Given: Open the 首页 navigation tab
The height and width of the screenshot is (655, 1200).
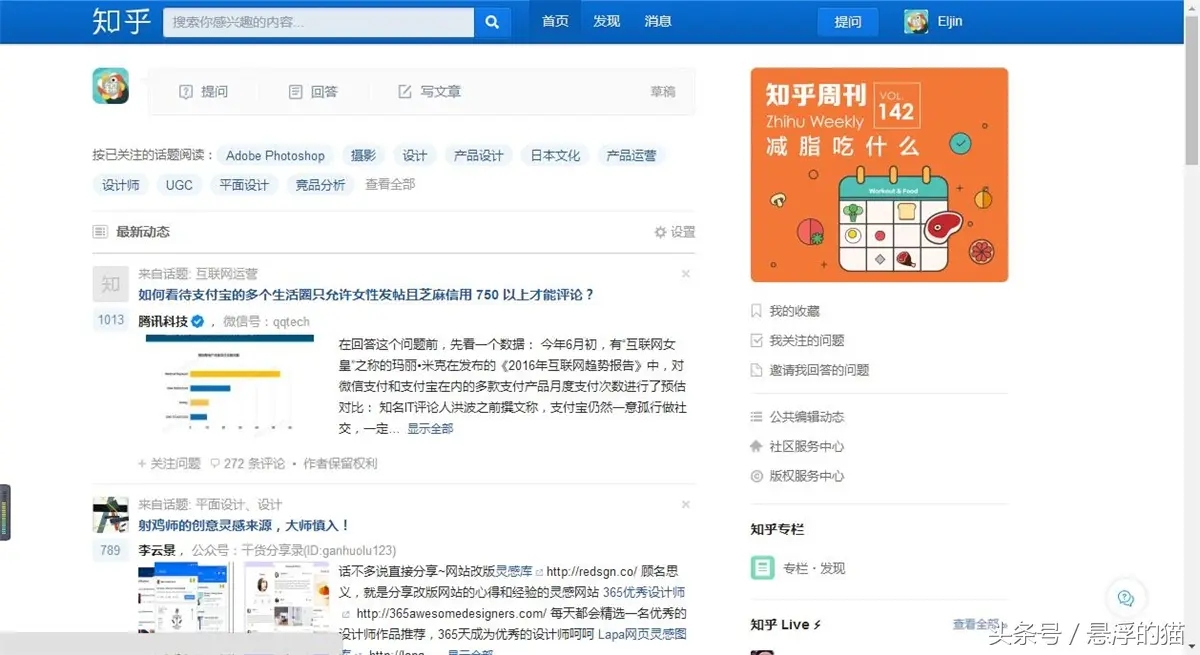Looking at the screenshot, I should click(555, 21).
